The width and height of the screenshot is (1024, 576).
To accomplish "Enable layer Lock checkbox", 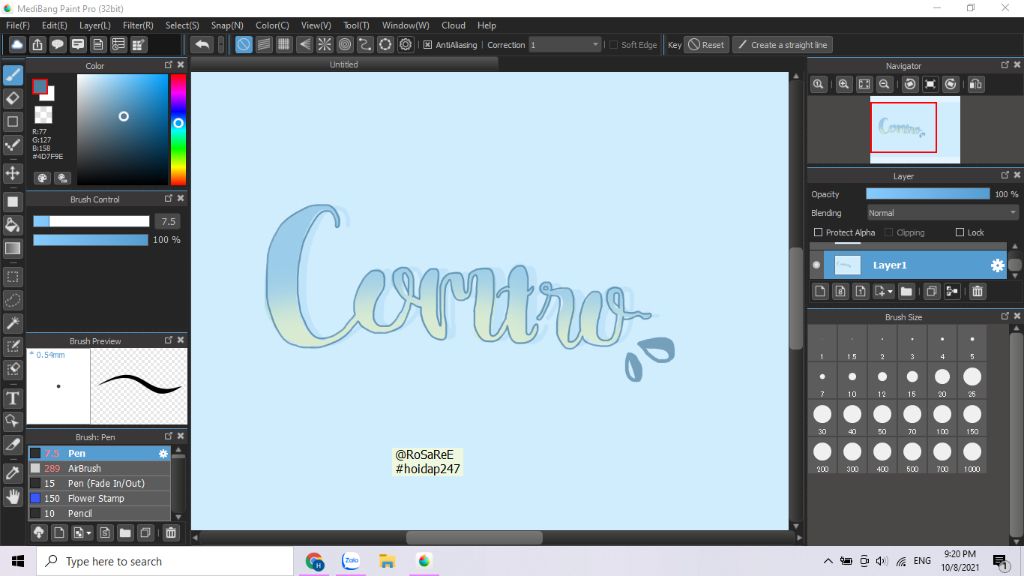I will coord(959,232).
